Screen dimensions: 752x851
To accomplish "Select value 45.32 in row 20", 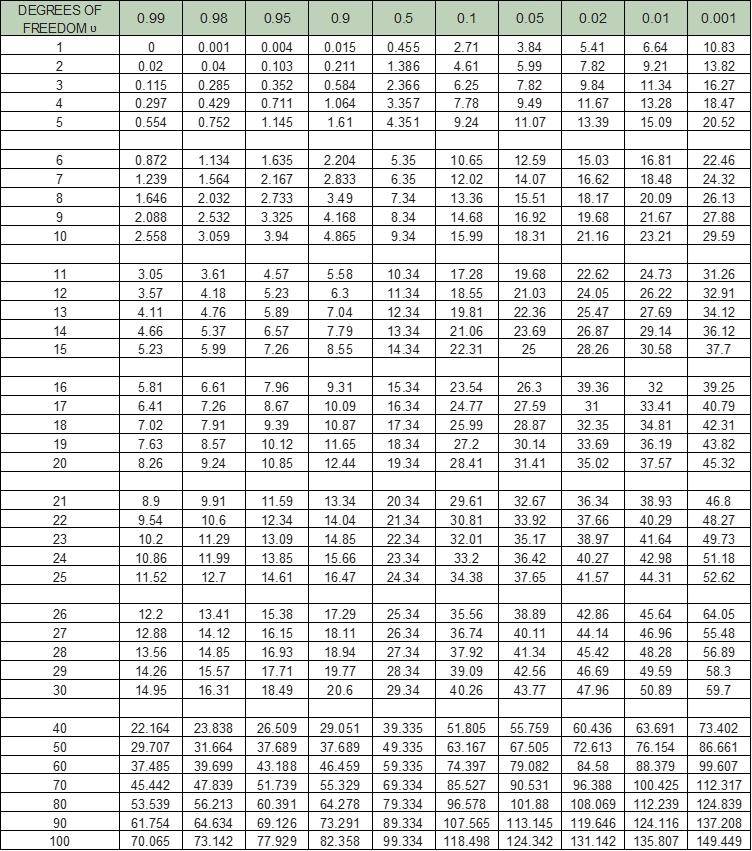I will tap(719, 463).
